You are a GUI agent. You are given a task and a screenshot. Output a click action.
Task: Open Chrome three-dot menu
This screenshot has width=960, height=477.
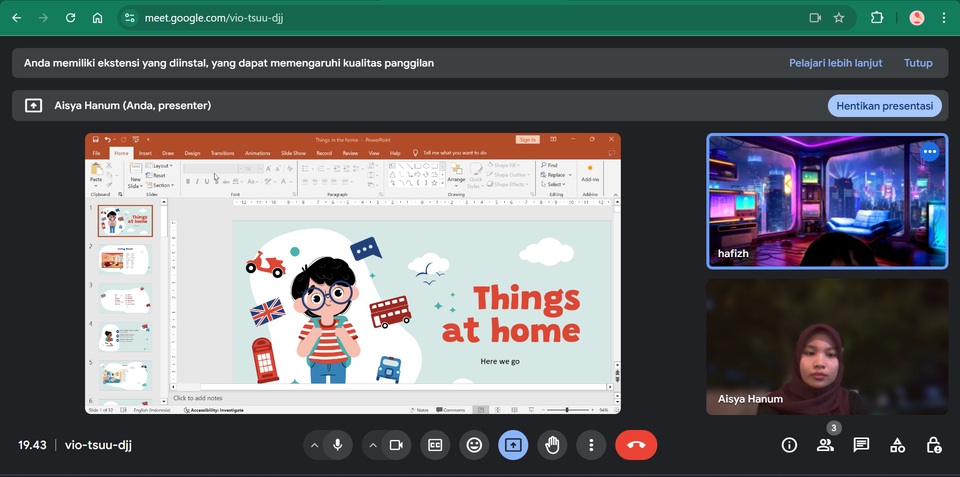pyautogui.click(x=944, y=18)
